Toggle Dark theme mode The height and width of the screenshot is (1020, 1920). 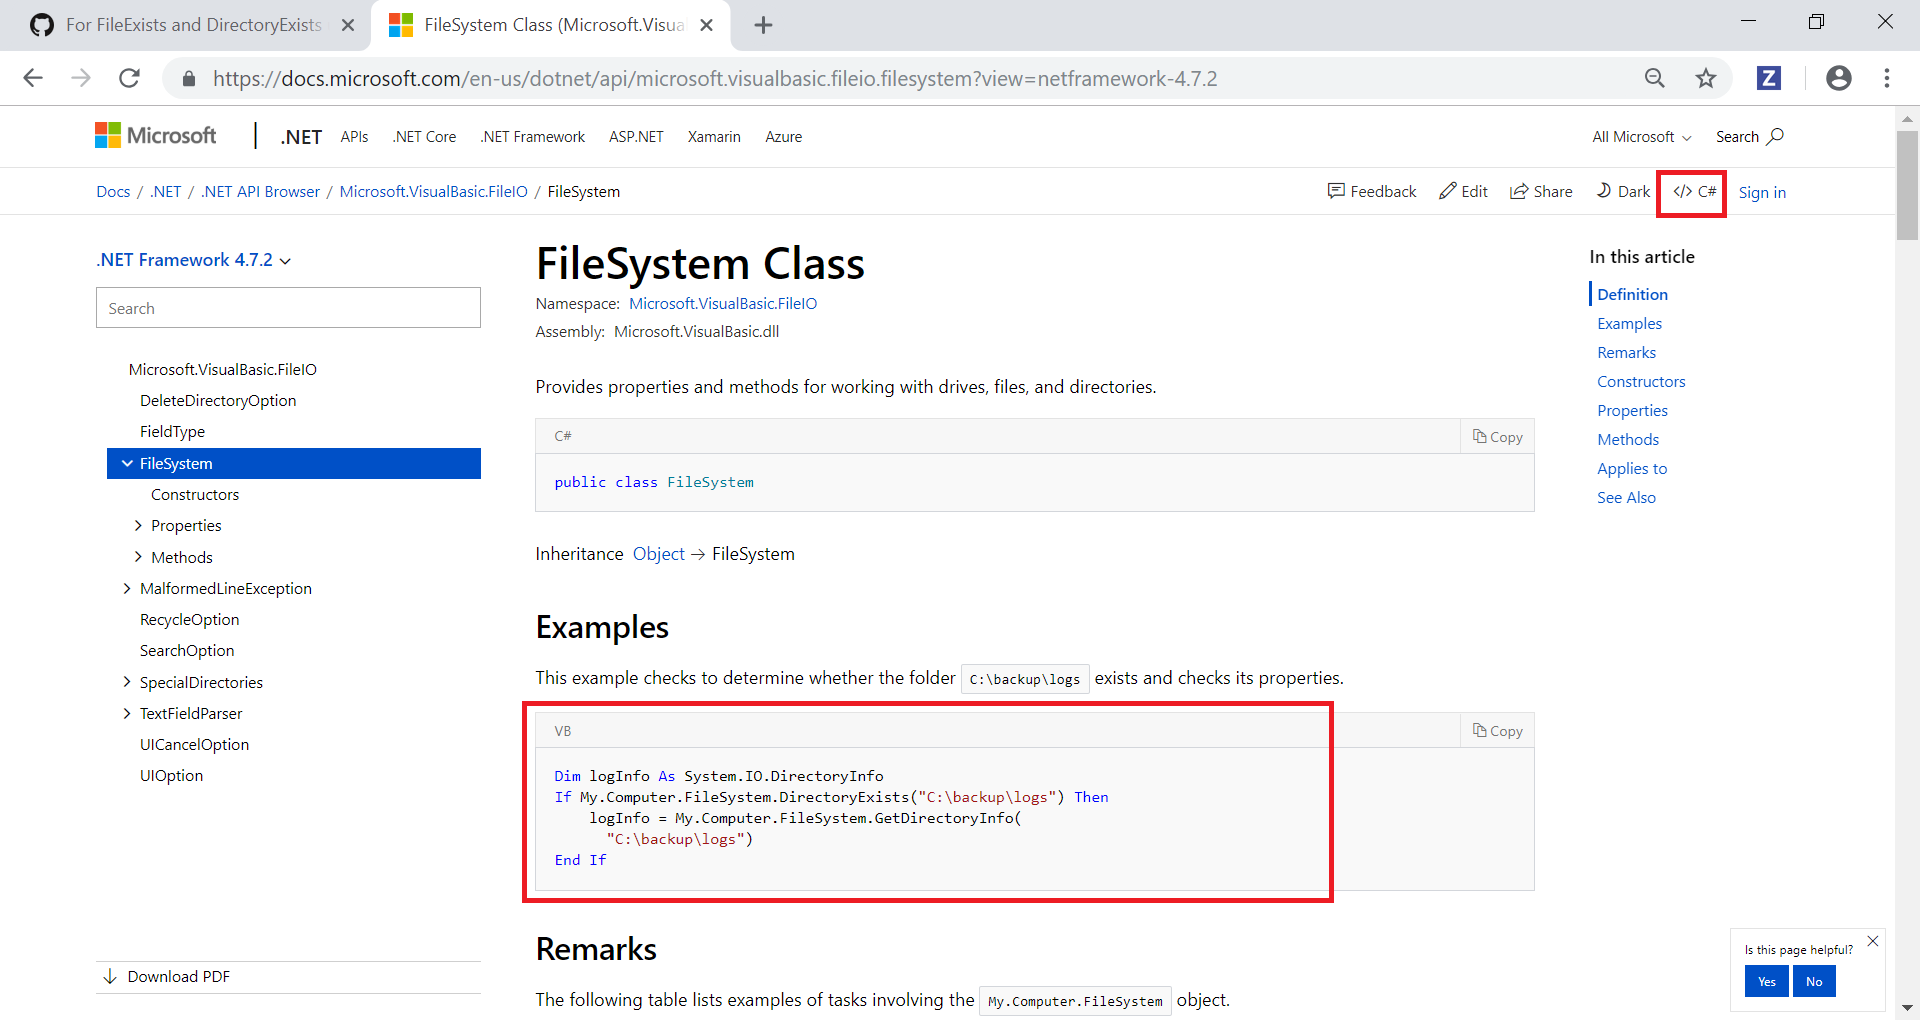[x=1622, y=191]
